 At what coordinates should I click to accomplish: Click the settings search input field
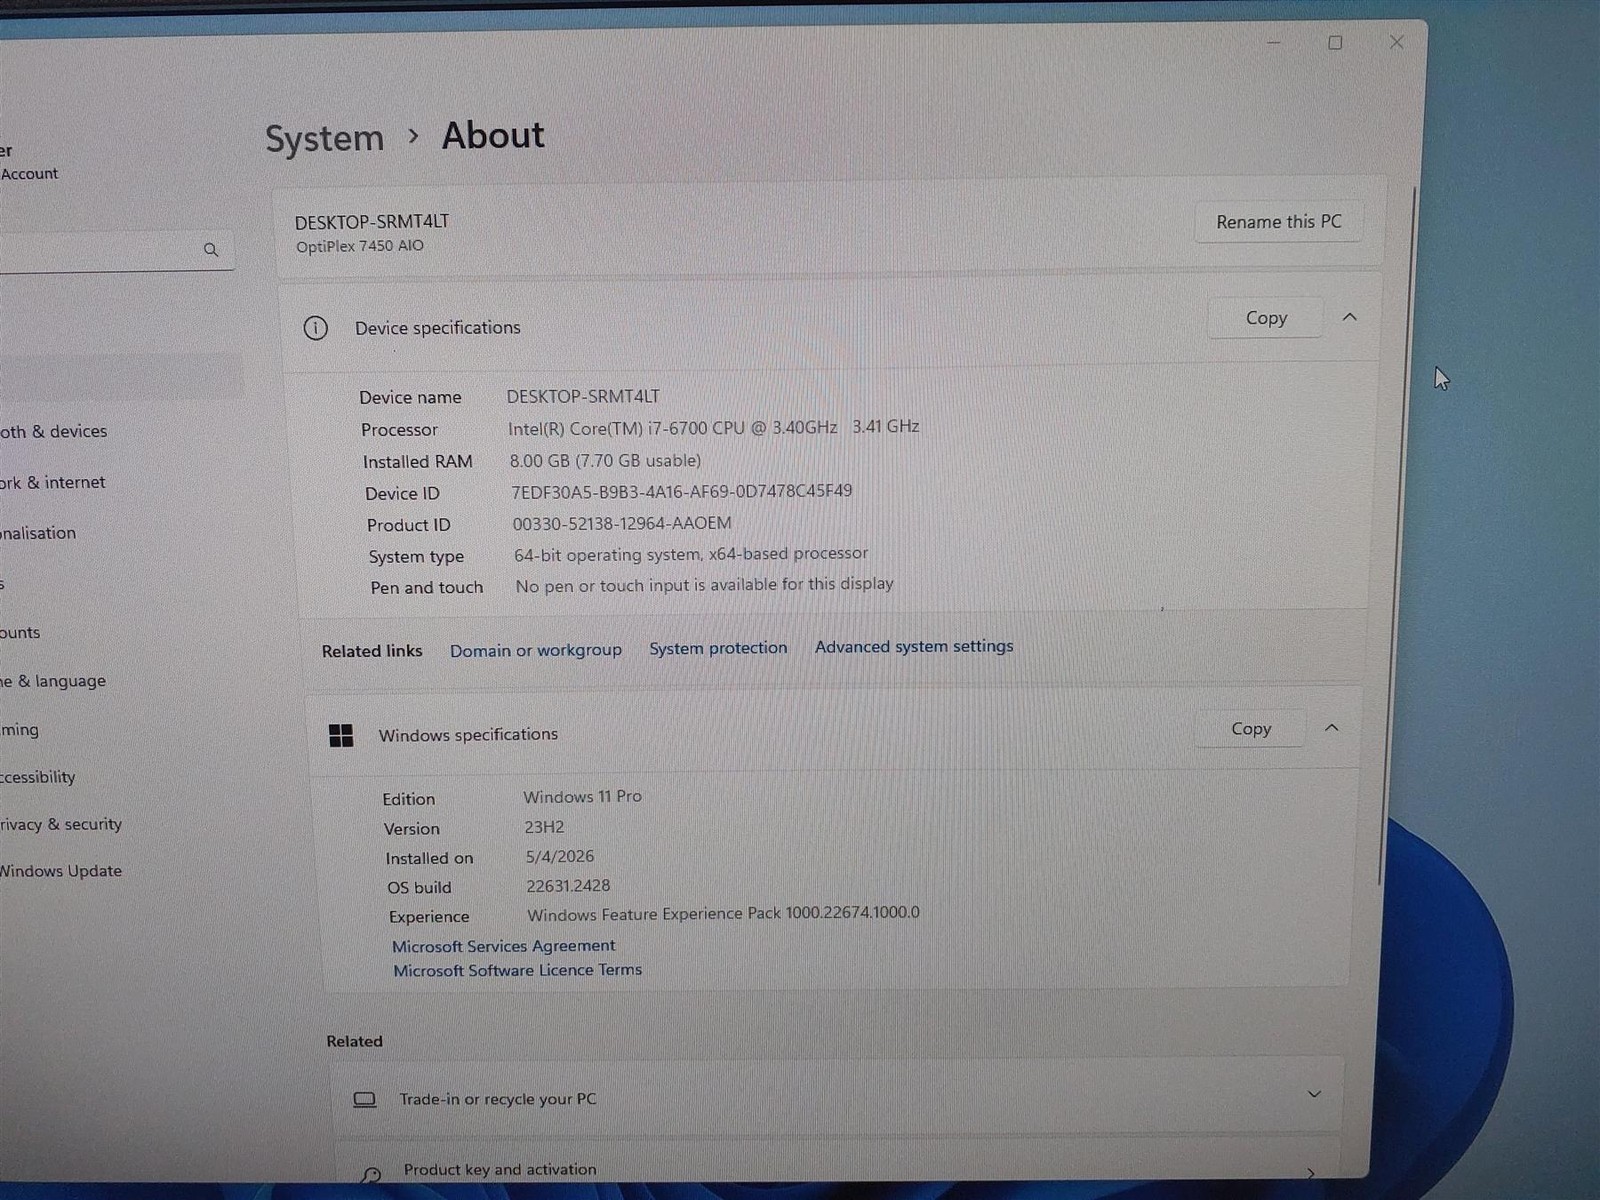[115, 250]
